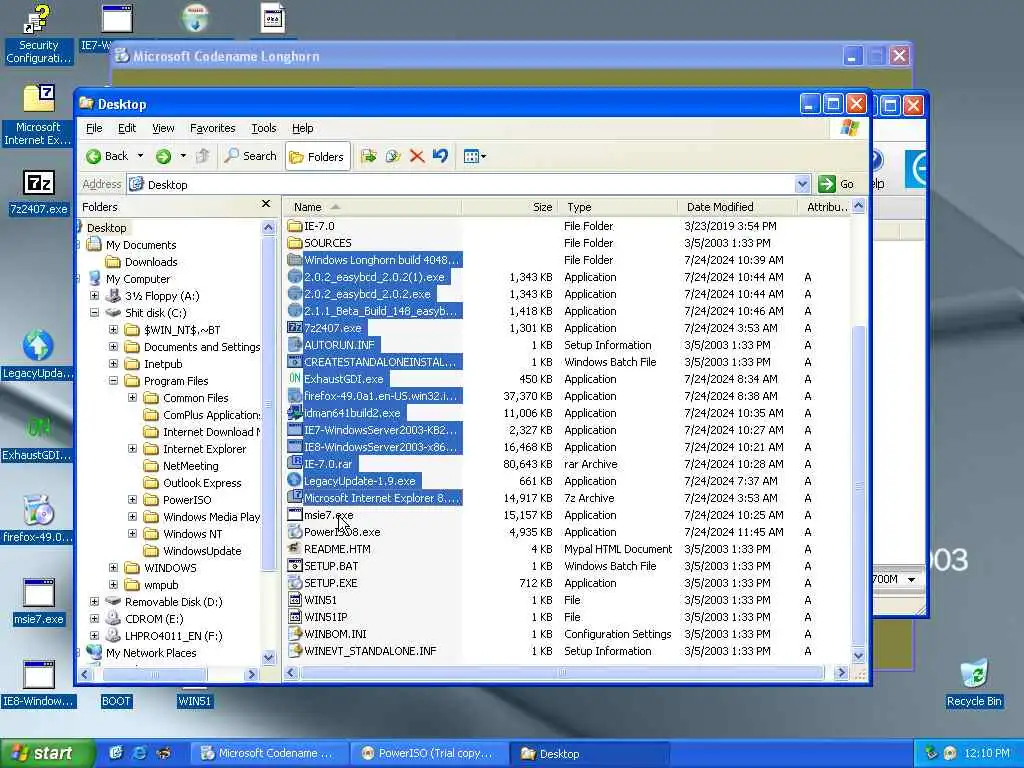The width and height of the screenshot is (1024, 768).
Task: Expand CDROM (E:) tree node
Action: point(94,618)
